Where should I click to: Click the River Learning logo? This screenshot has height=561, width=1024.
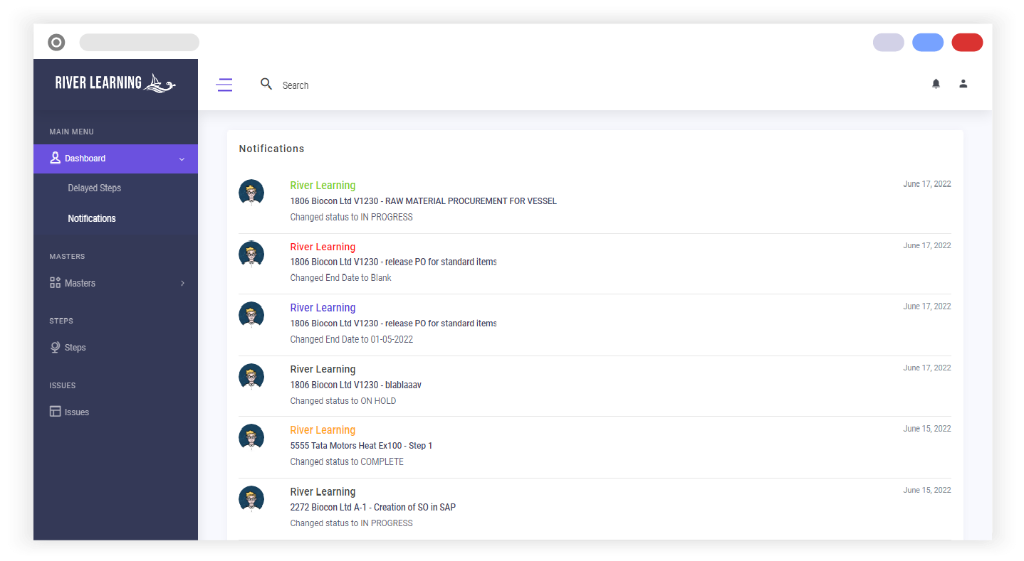(115, 83)
